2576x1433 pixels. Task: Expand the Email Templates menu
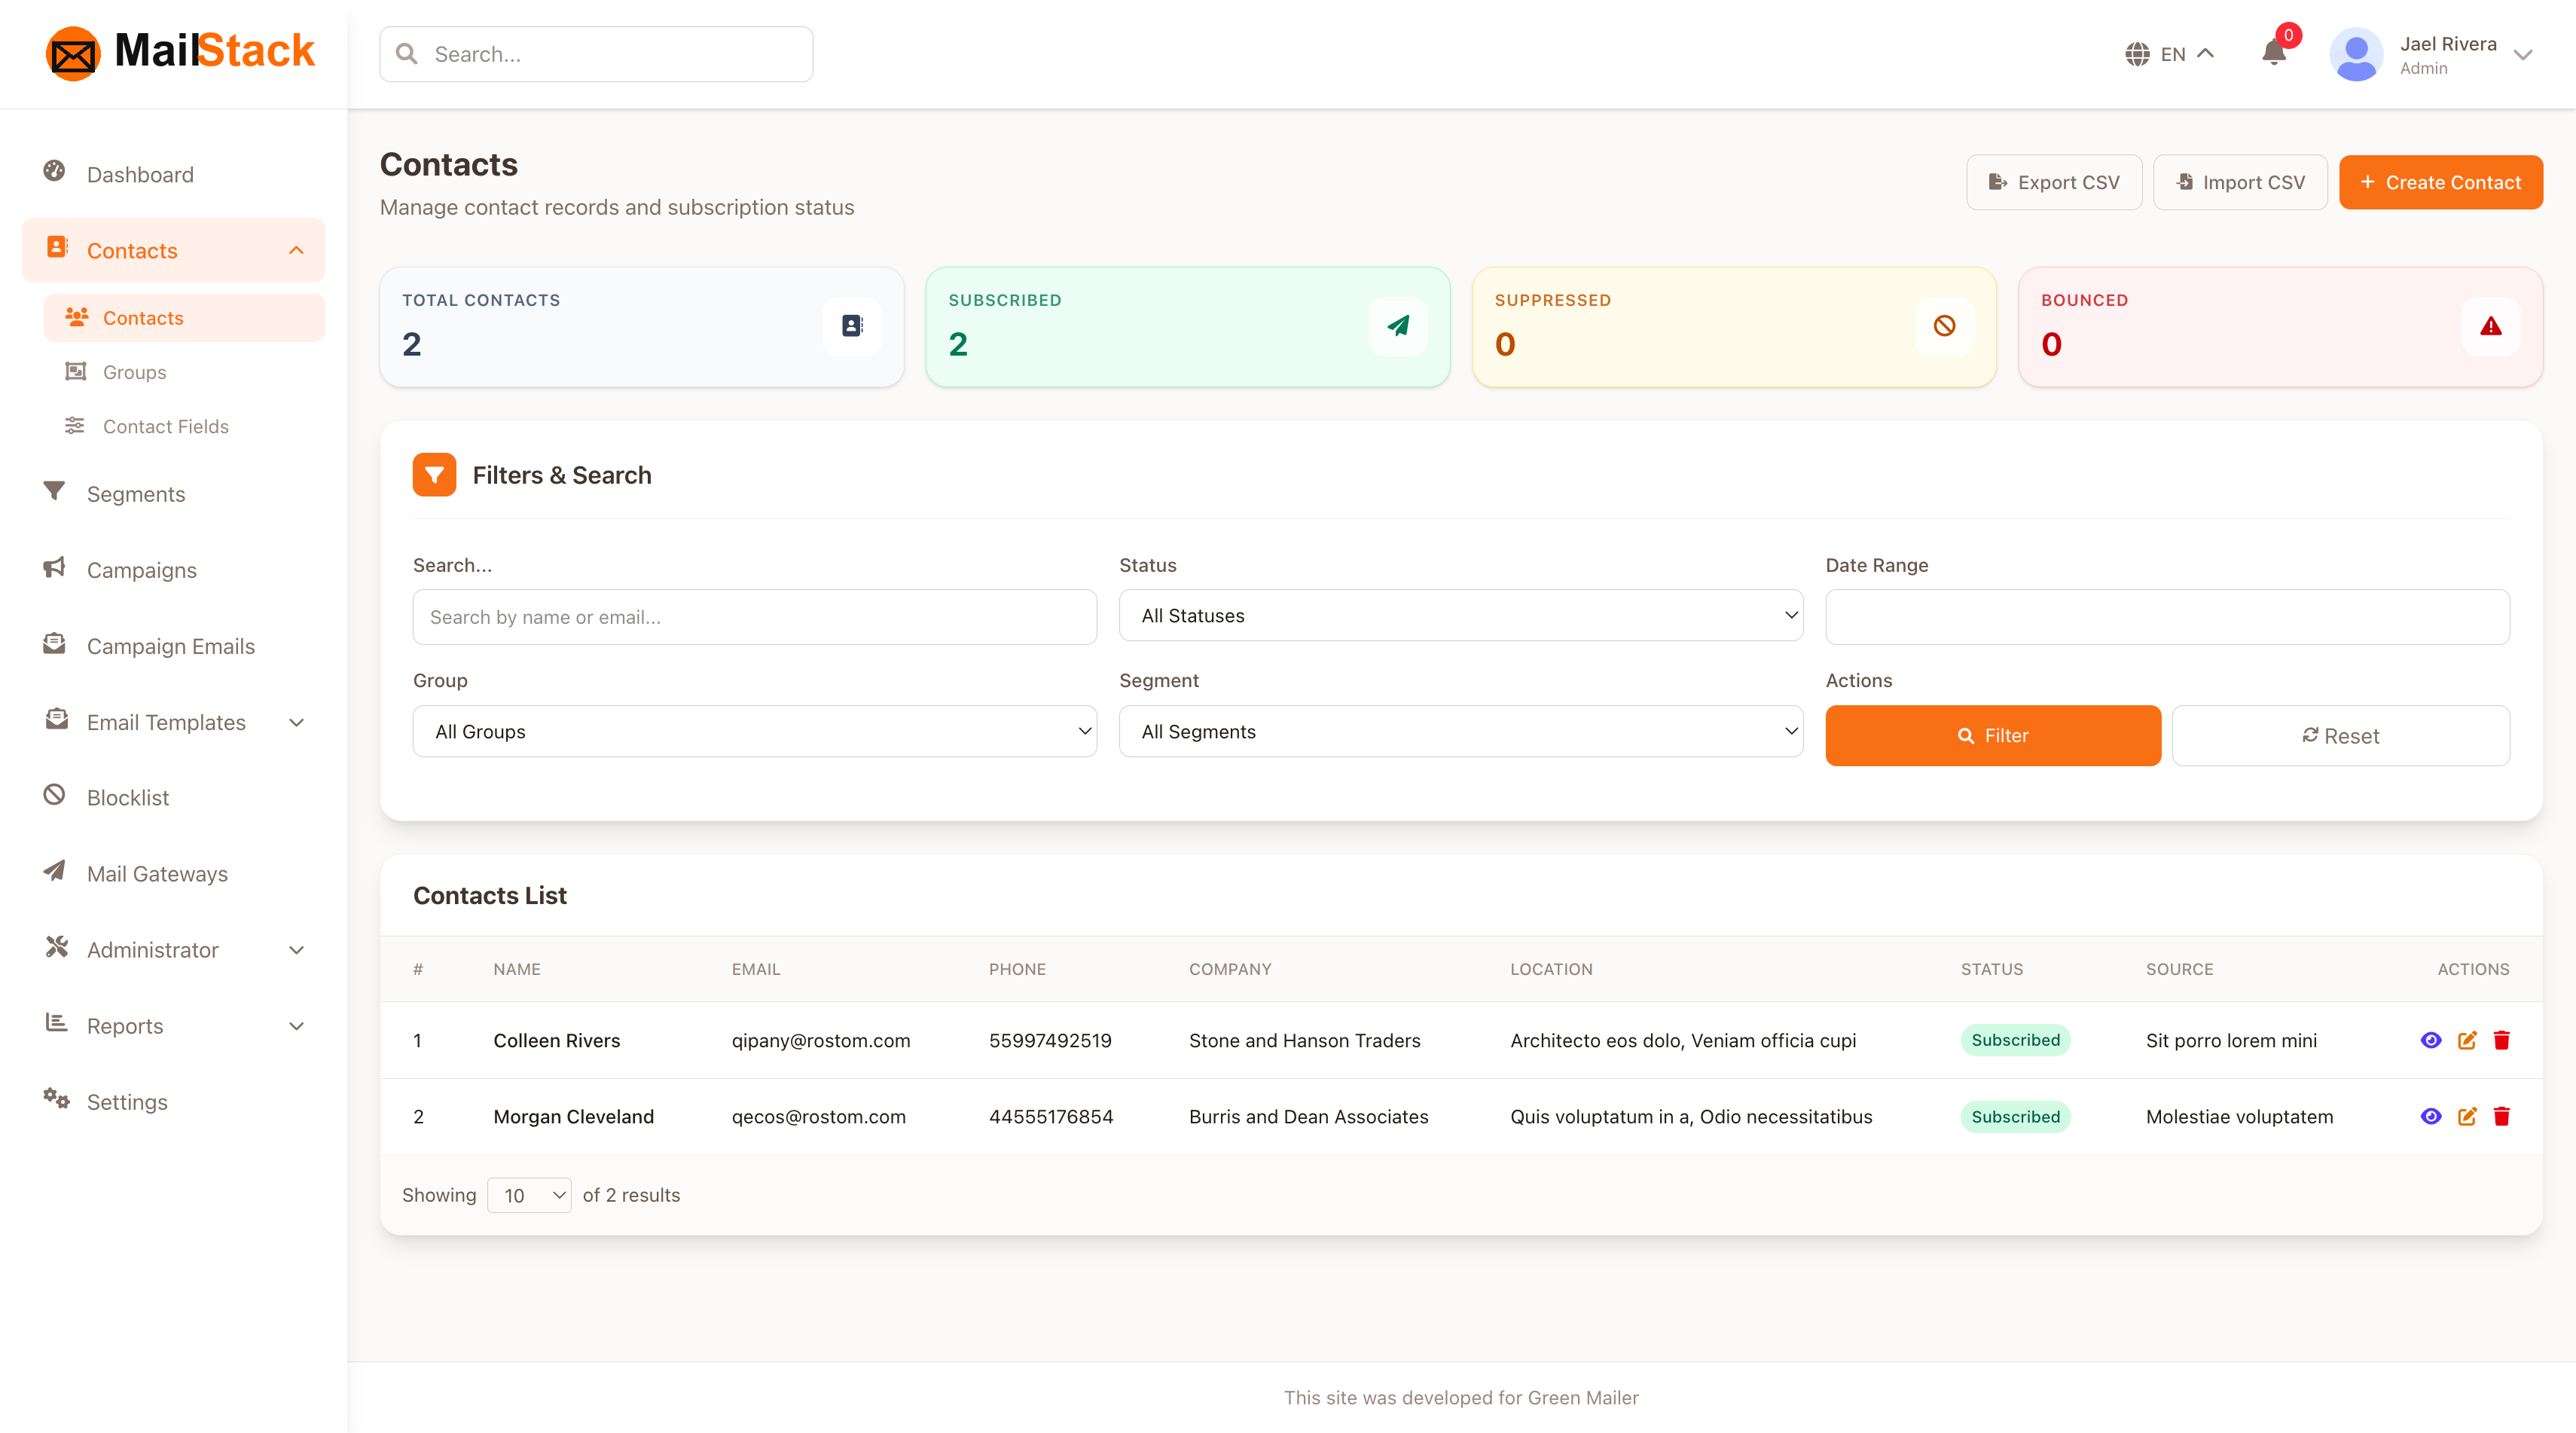pyautogui.click(x=296, y=722)
